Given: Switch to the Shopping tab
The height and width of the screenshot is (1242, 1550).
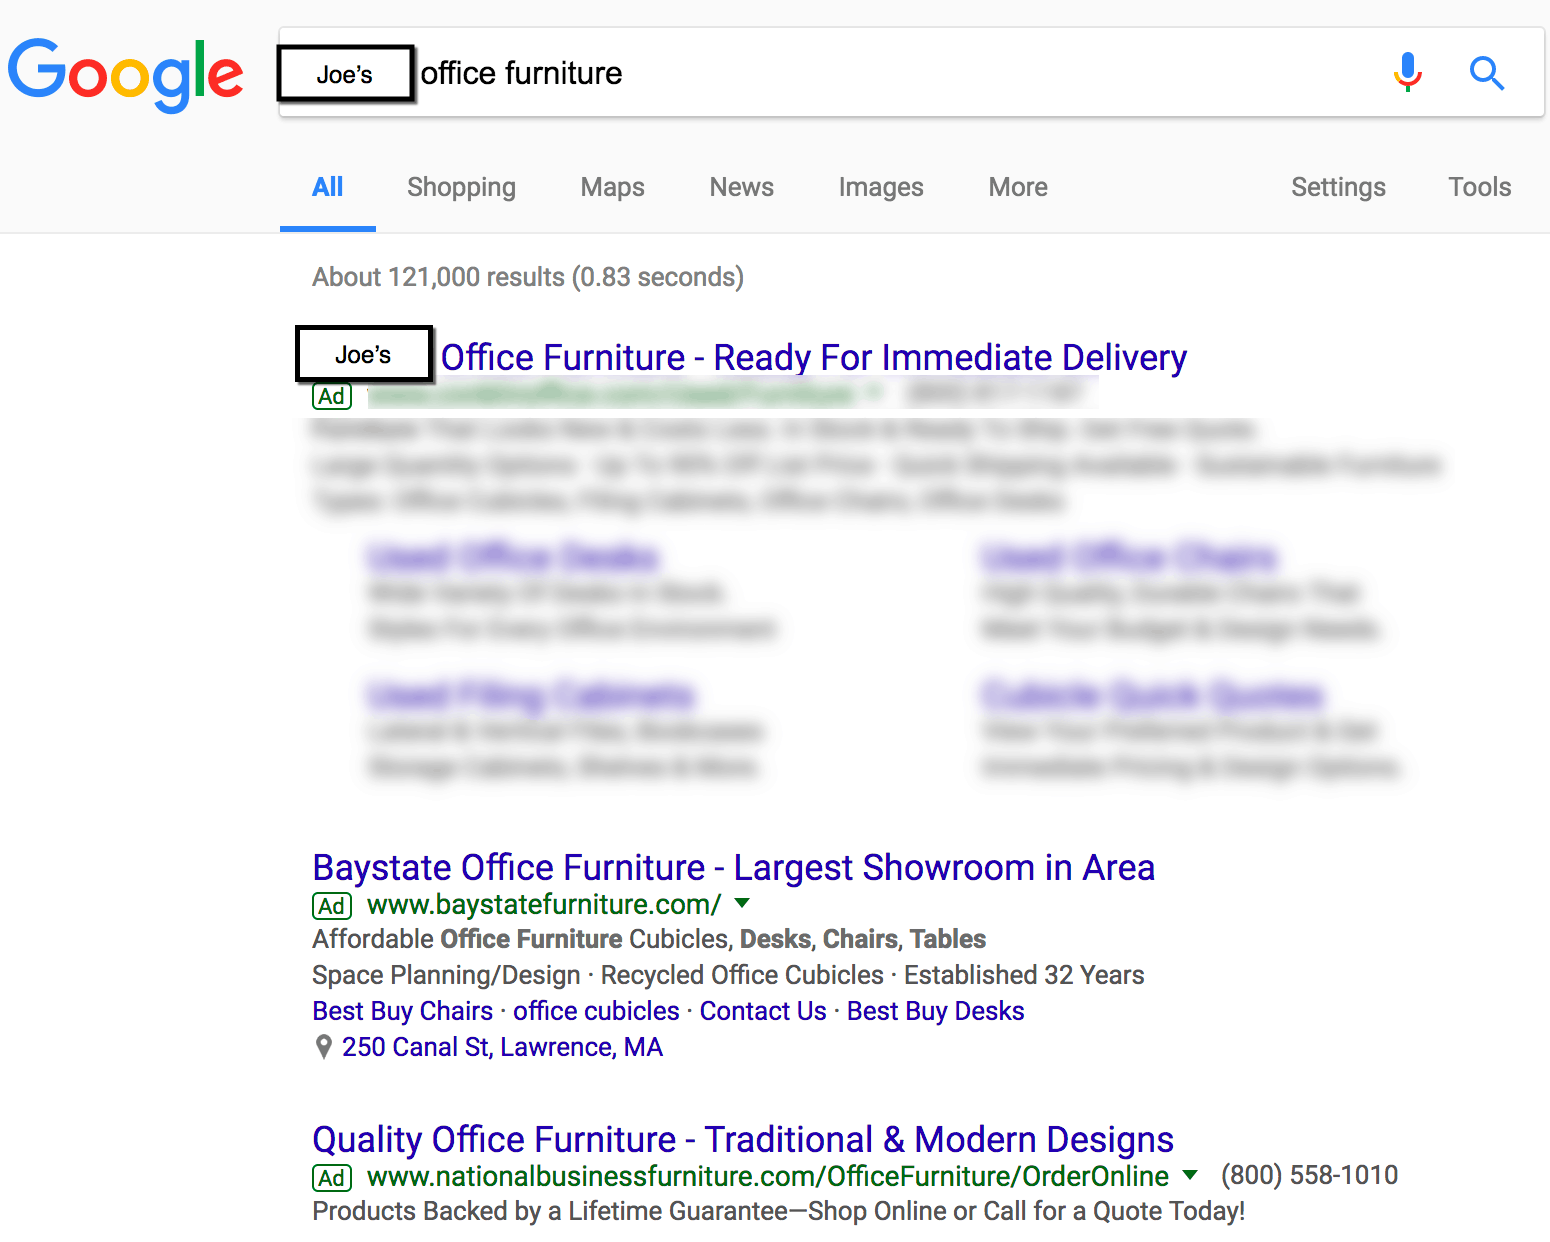Looking at the screenshot, I should click(x=461, y=187).
